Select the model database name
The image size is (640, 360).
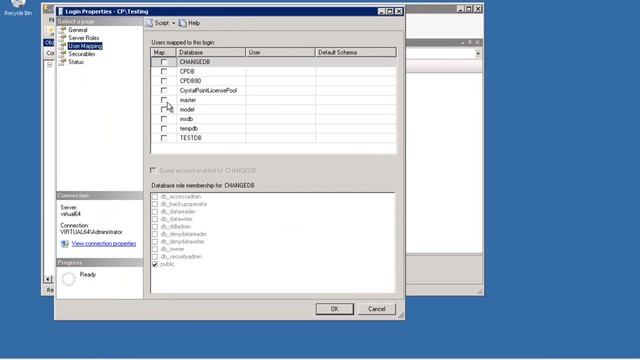tap(187, 109)
